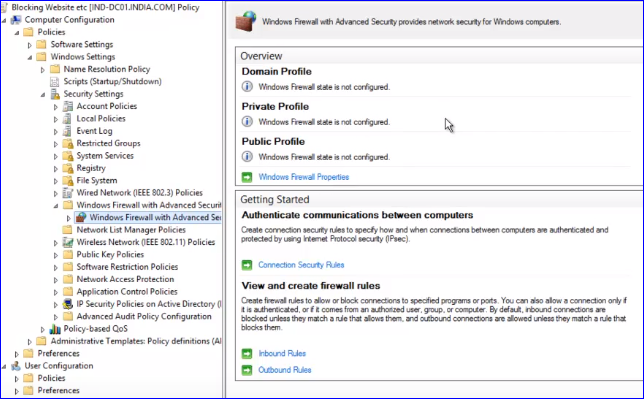
Task: Click the green arrow beside Inbound Rules
Action: [247, 353]
